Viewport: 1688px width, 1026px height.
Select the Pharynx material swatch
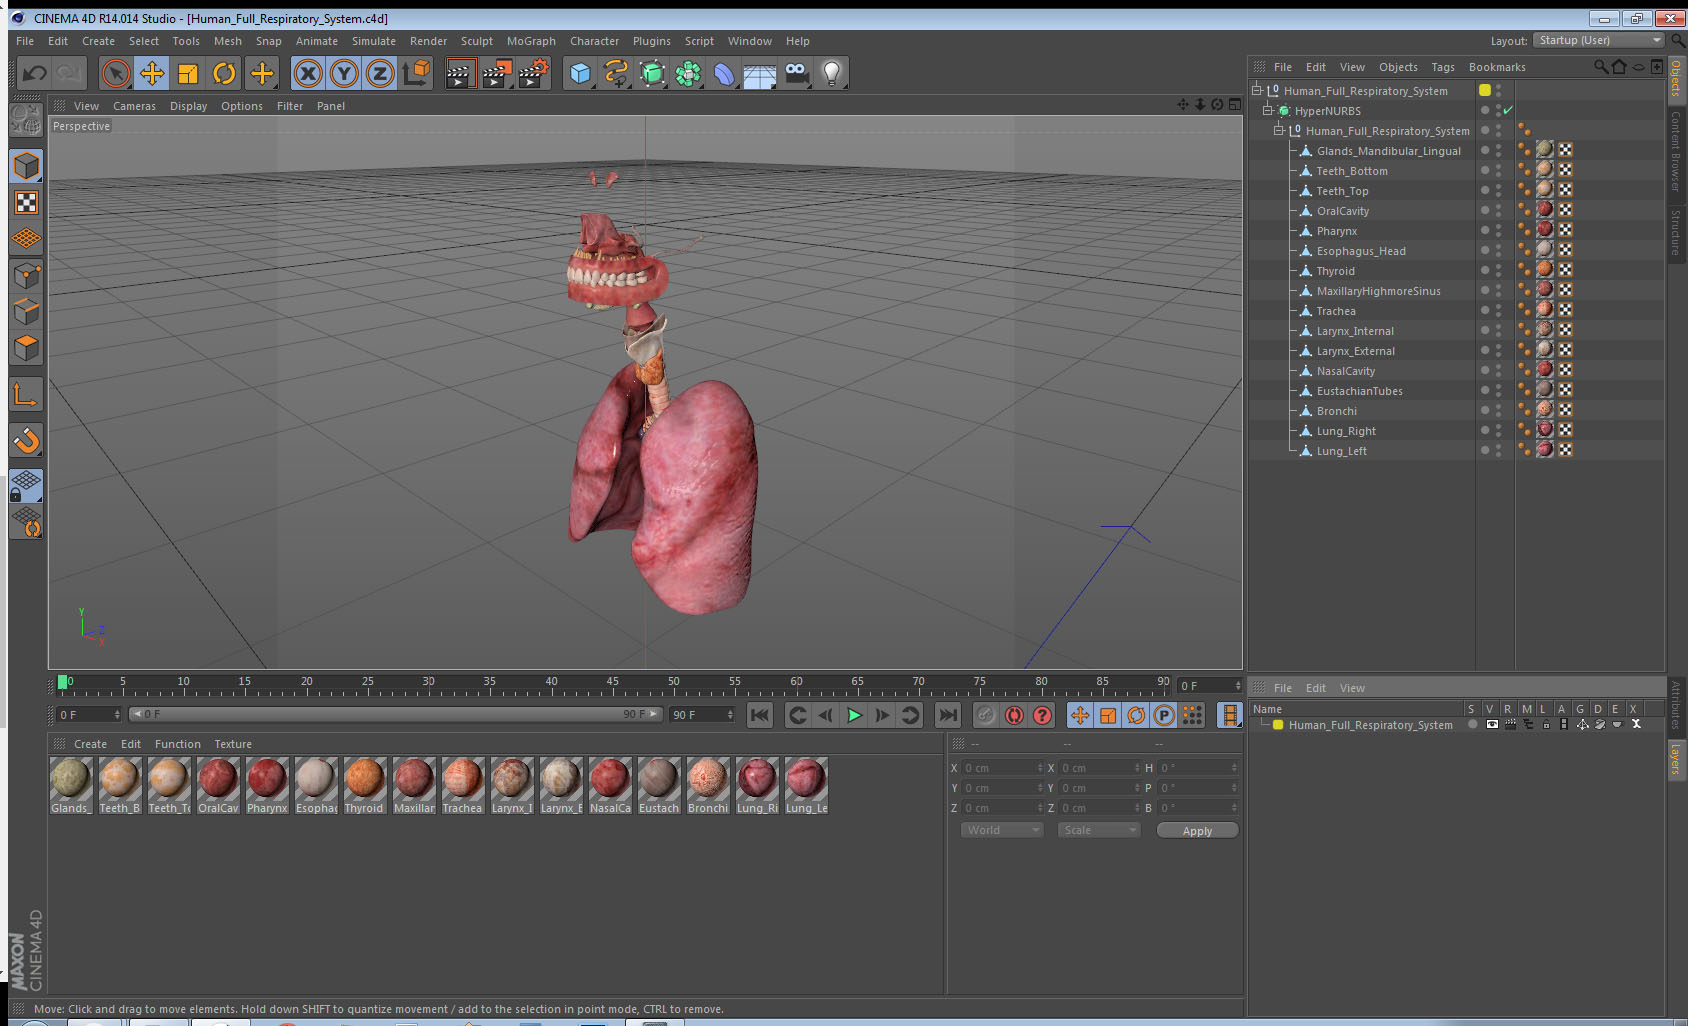[267, 786]
